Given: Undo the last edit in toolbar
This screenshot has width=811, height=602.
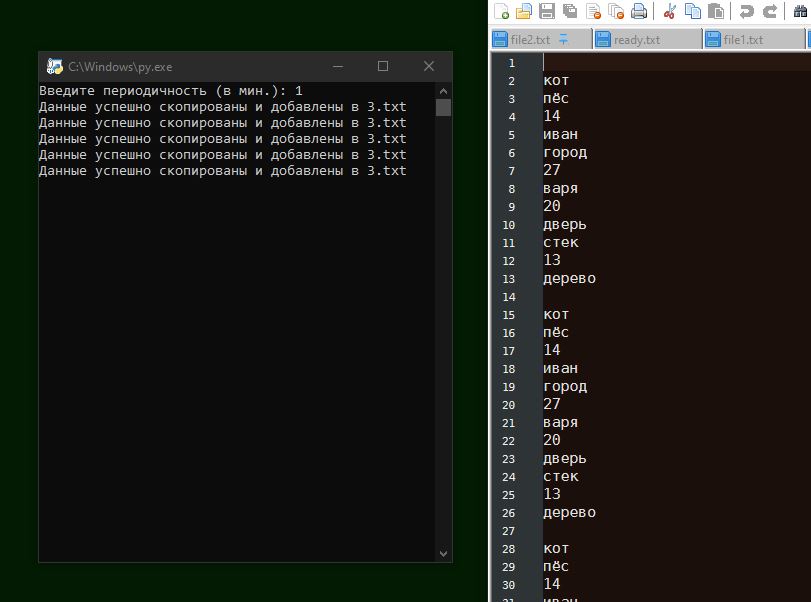Looking at the screenshot, I should coord(746,11).
